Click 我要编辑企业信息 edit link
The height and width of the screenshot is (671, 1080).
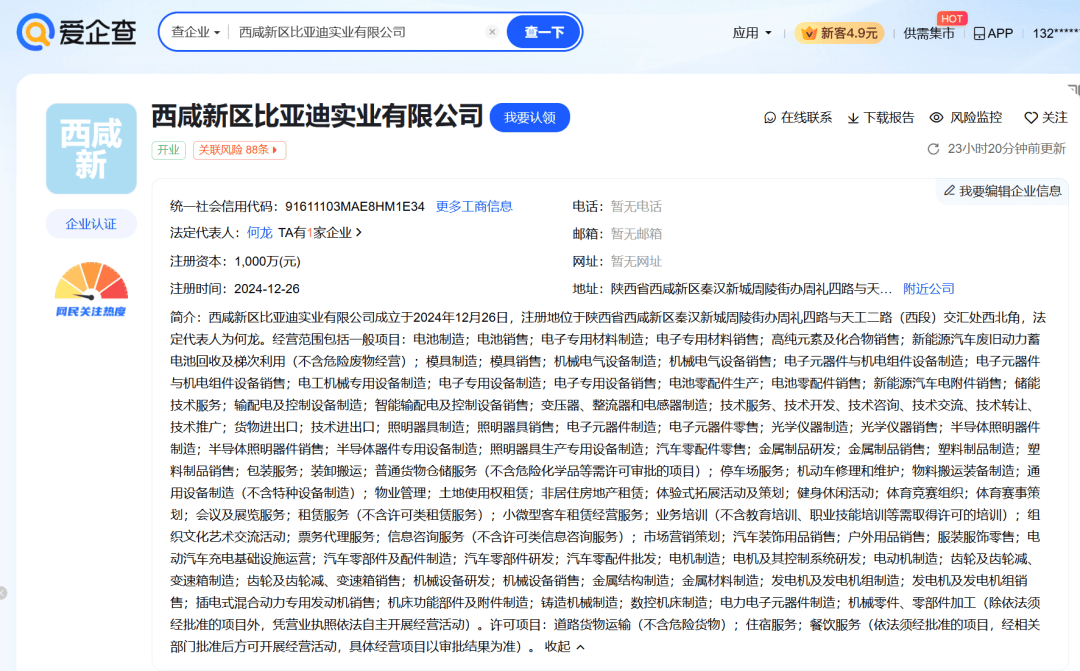[x=1003, y=191]
